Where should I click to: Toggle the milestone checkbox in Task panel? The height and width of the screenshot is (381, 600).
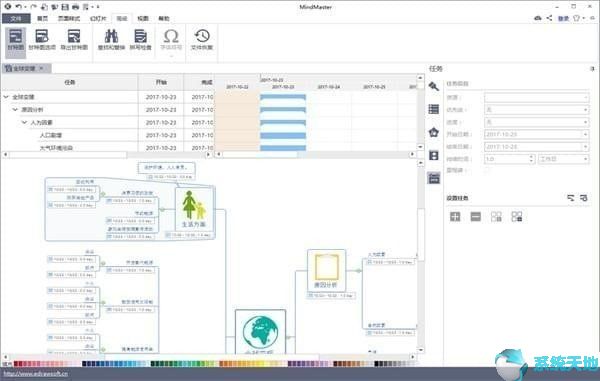[x=487, y=170]
